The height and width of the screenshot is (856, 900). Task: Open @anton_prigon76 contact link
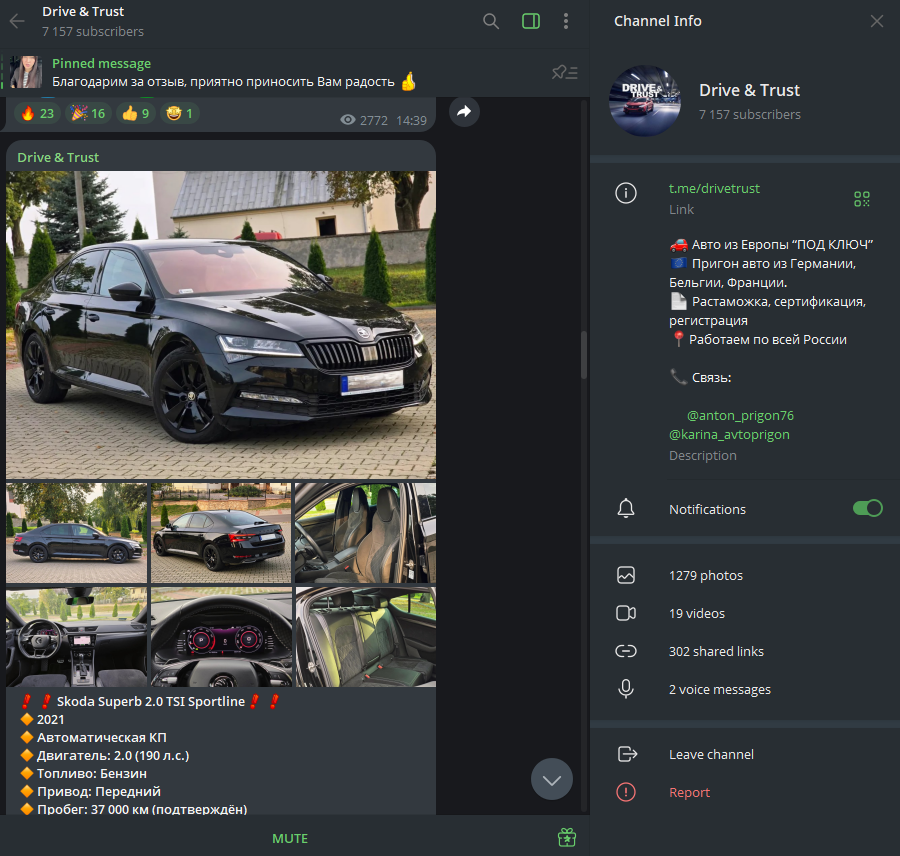tap(740, 415)
